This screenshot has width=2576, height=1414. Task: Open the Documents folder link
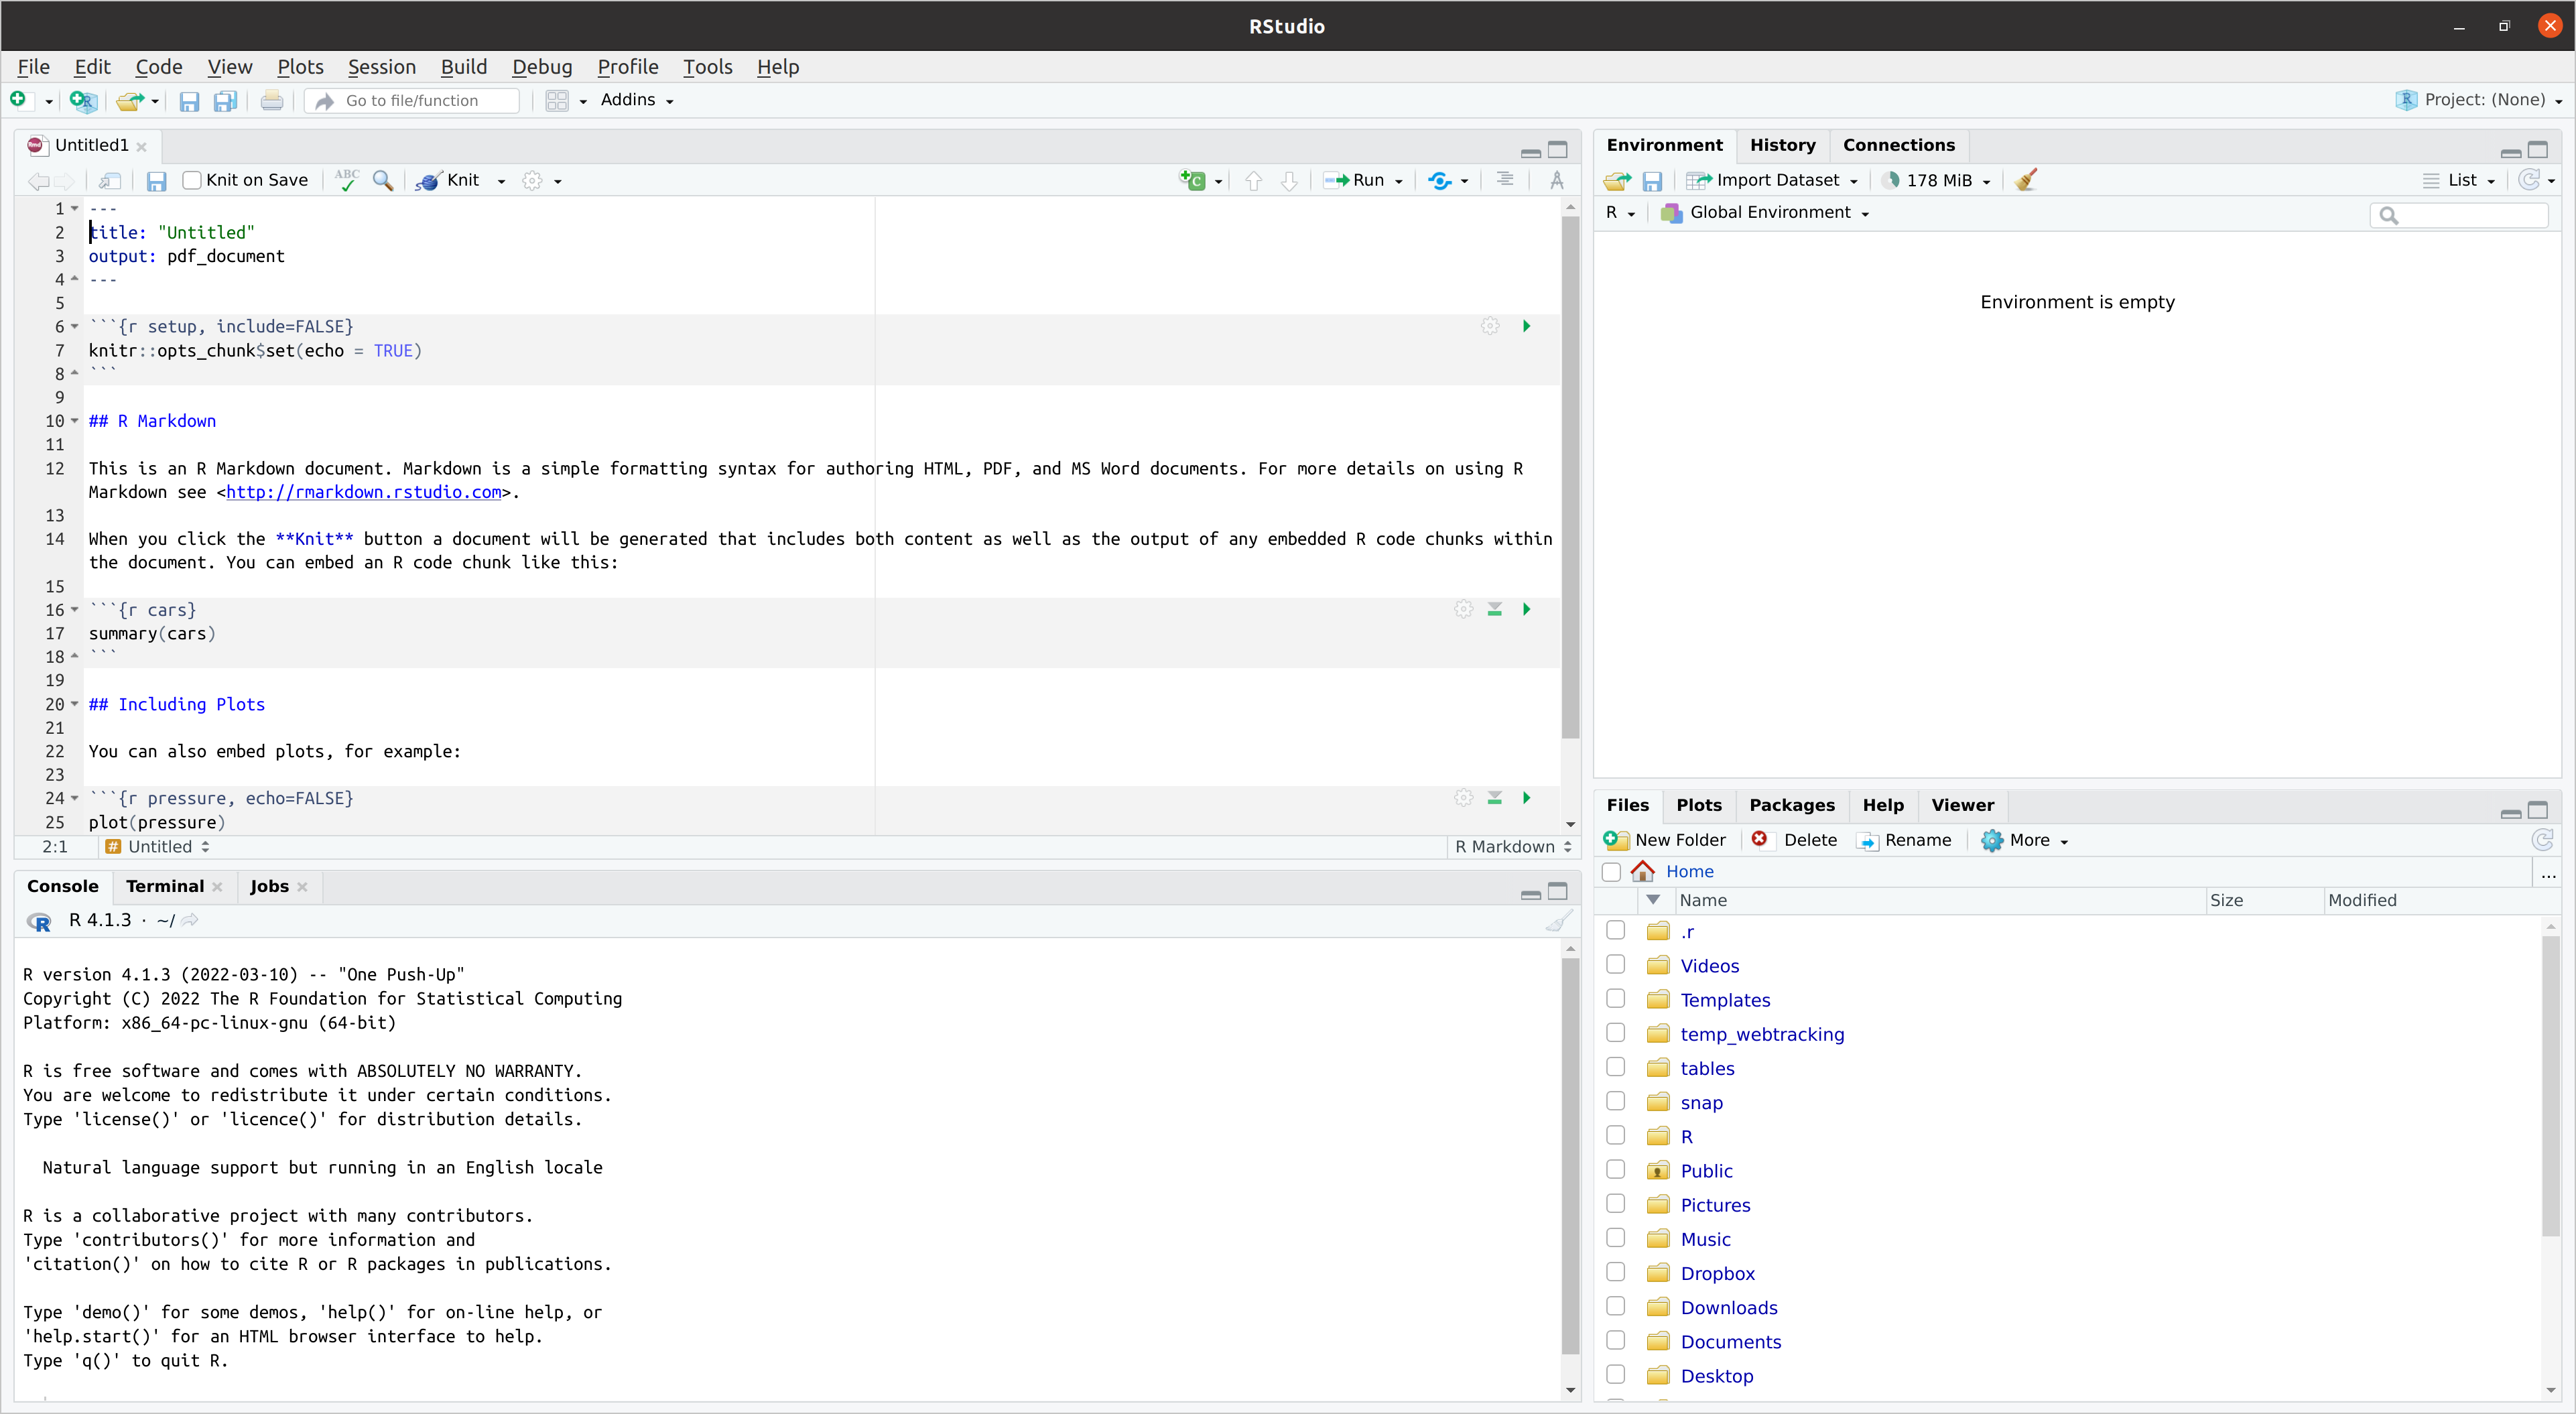coord(1730,1342)
